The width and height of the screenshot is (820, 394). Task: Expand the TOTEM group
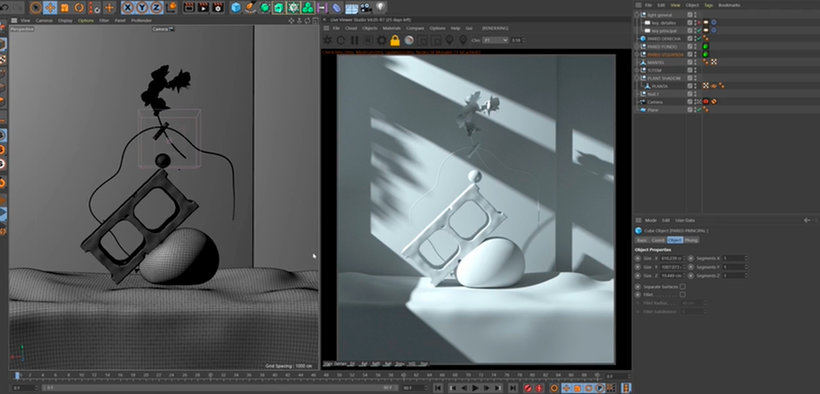click(x=636, y=70)
